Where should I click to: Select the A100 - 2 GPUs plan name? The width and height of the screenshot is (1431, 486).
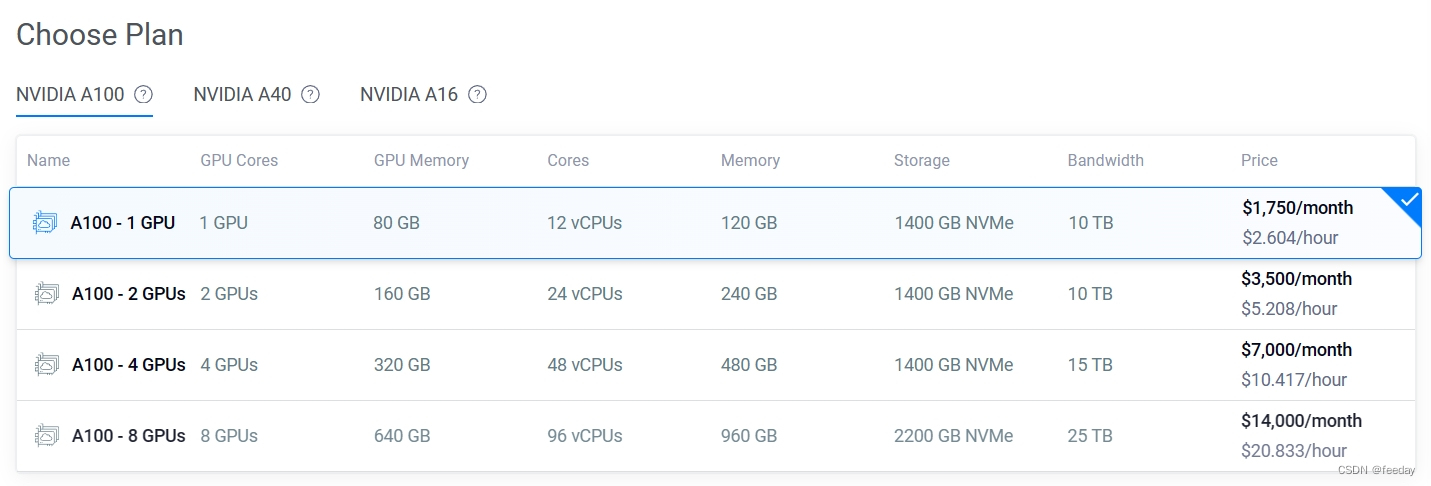[x=128, y=294]
